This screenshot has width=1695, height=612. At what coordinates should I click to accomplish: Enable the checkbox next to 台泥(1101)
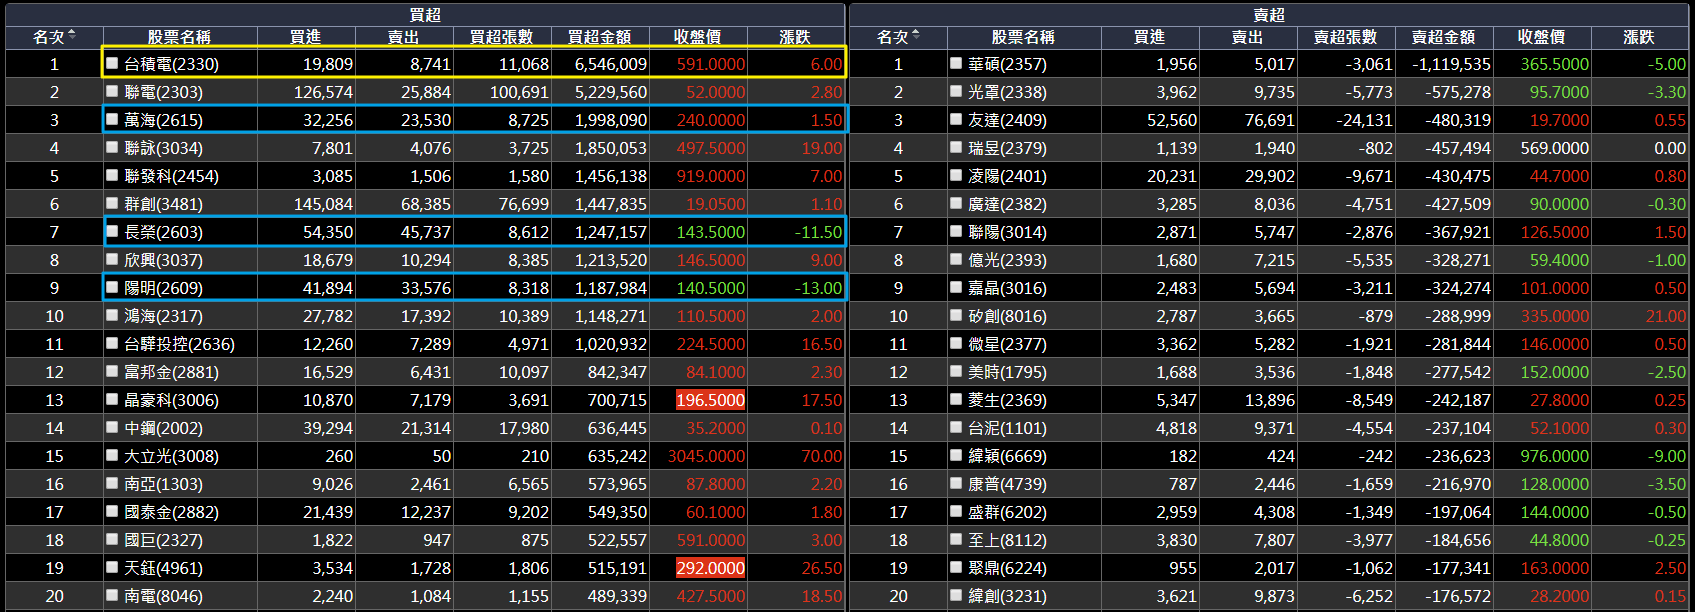coord(957,427)
